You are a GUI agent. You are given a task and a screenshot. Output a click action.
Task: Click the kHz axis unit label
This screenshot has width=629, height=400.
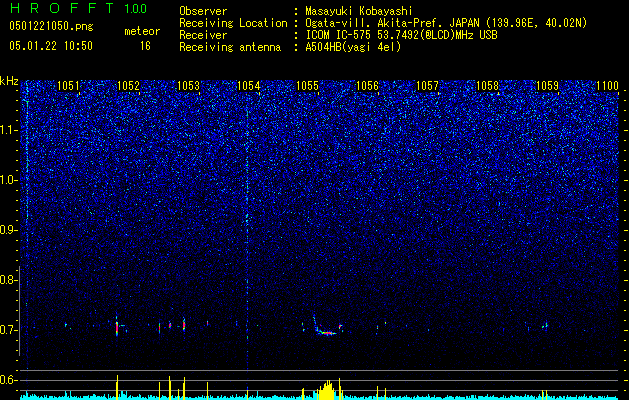[9, 81]
